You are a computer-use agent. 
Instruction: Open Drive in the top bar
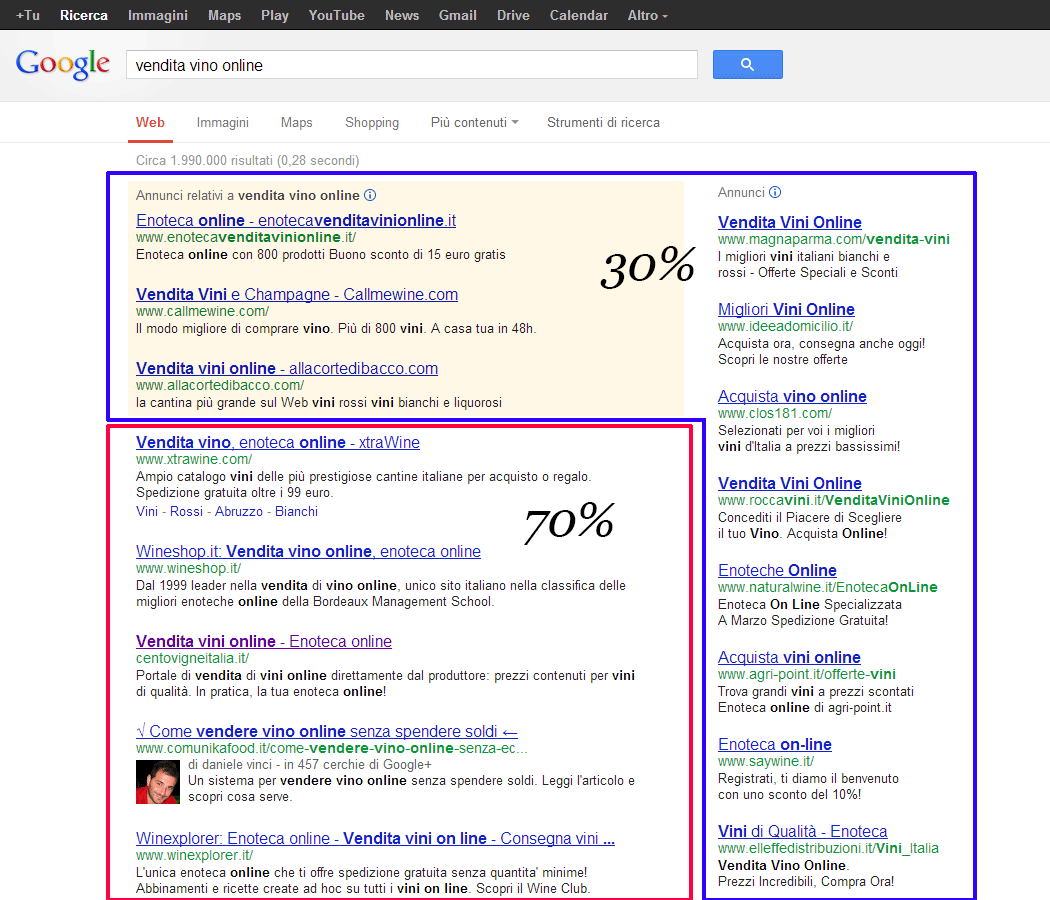tap(513, 15)
